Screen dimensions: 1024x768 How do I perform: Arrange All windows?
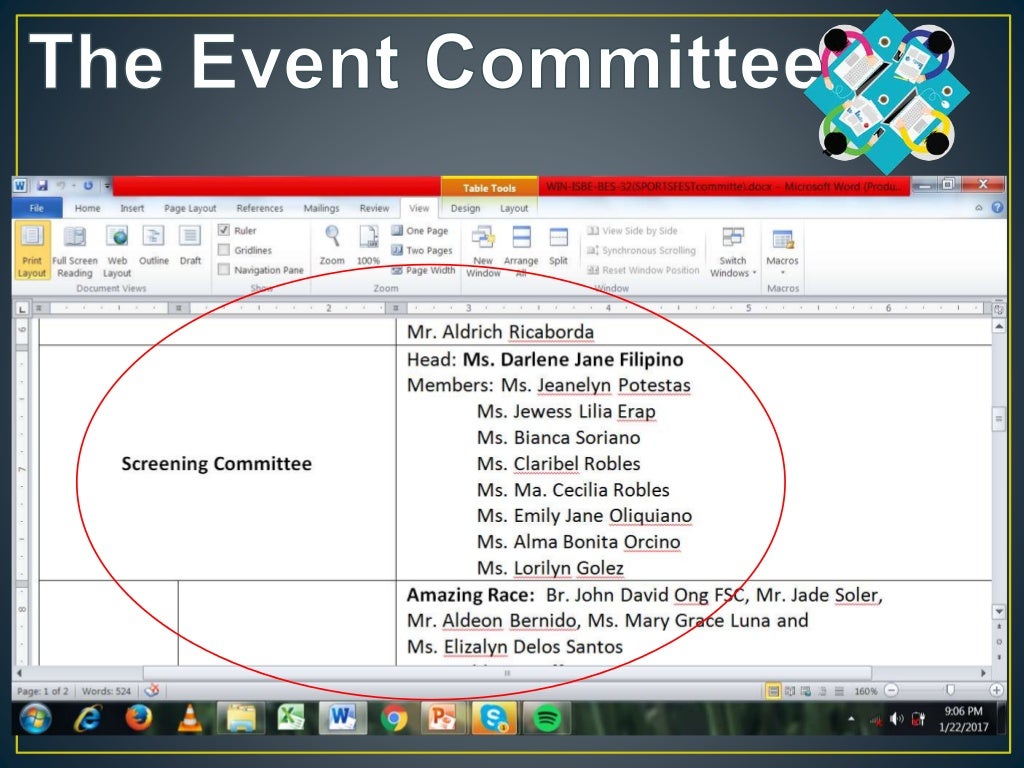(x=521, y=251)
